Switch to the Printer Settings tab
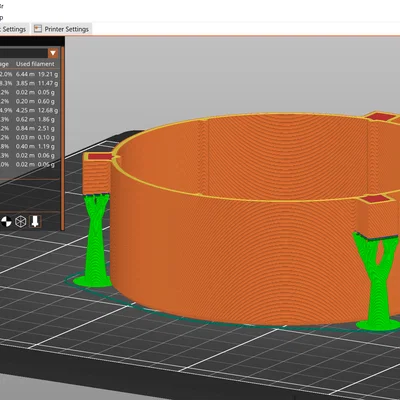Viewport: 400px width, 400px height. [x=62, y=29]
